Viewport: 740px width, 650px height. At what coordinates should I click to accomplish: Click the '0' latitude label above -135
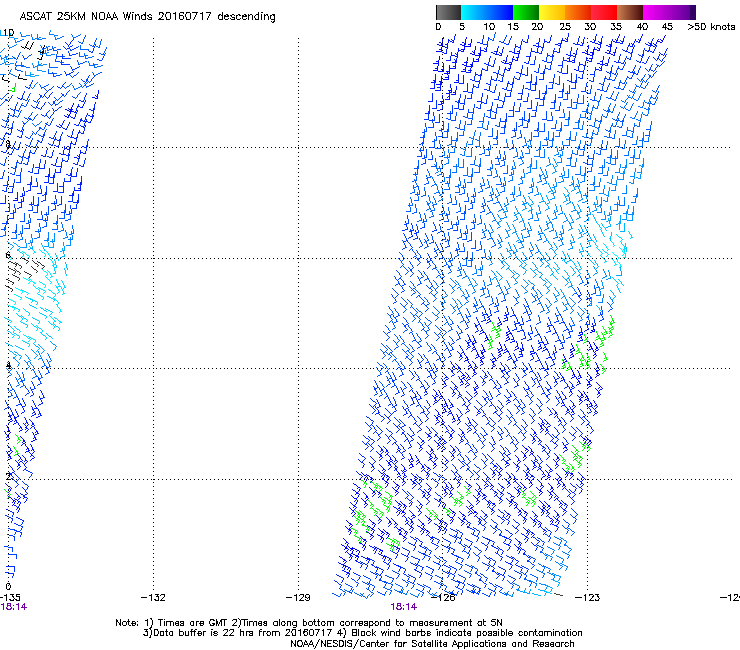(x=8, y=587)
